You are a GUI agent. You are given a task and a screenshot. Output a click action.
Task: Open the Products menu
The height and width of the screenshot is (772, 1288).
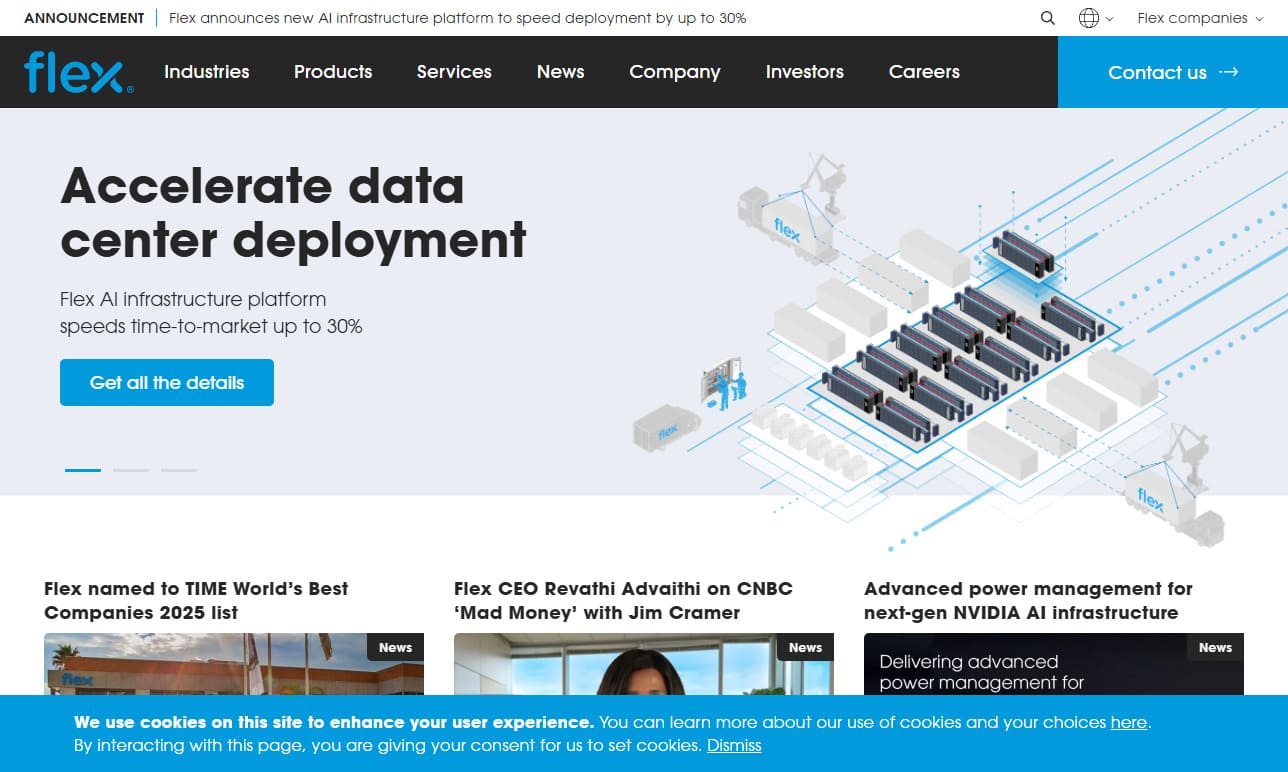[x=333, y=72]
